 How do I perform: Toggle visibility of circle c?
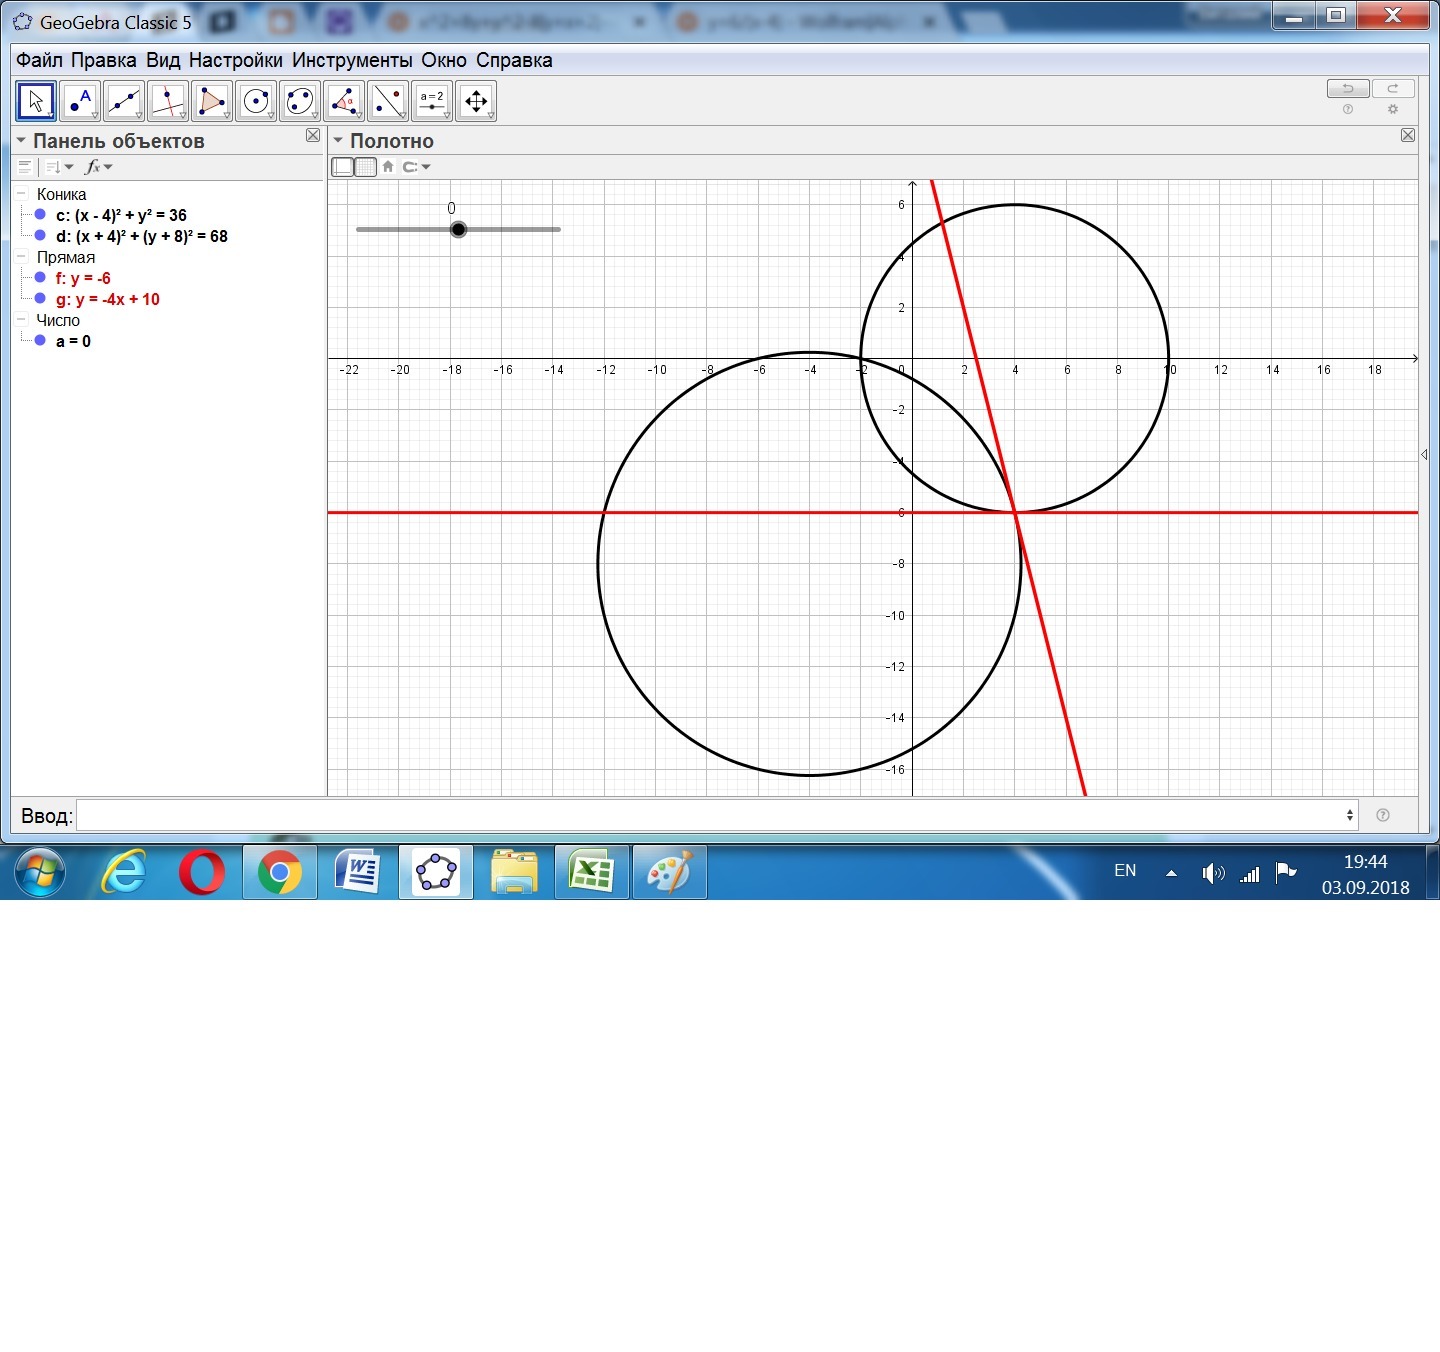pyautogui.click(x=40, y=215)
